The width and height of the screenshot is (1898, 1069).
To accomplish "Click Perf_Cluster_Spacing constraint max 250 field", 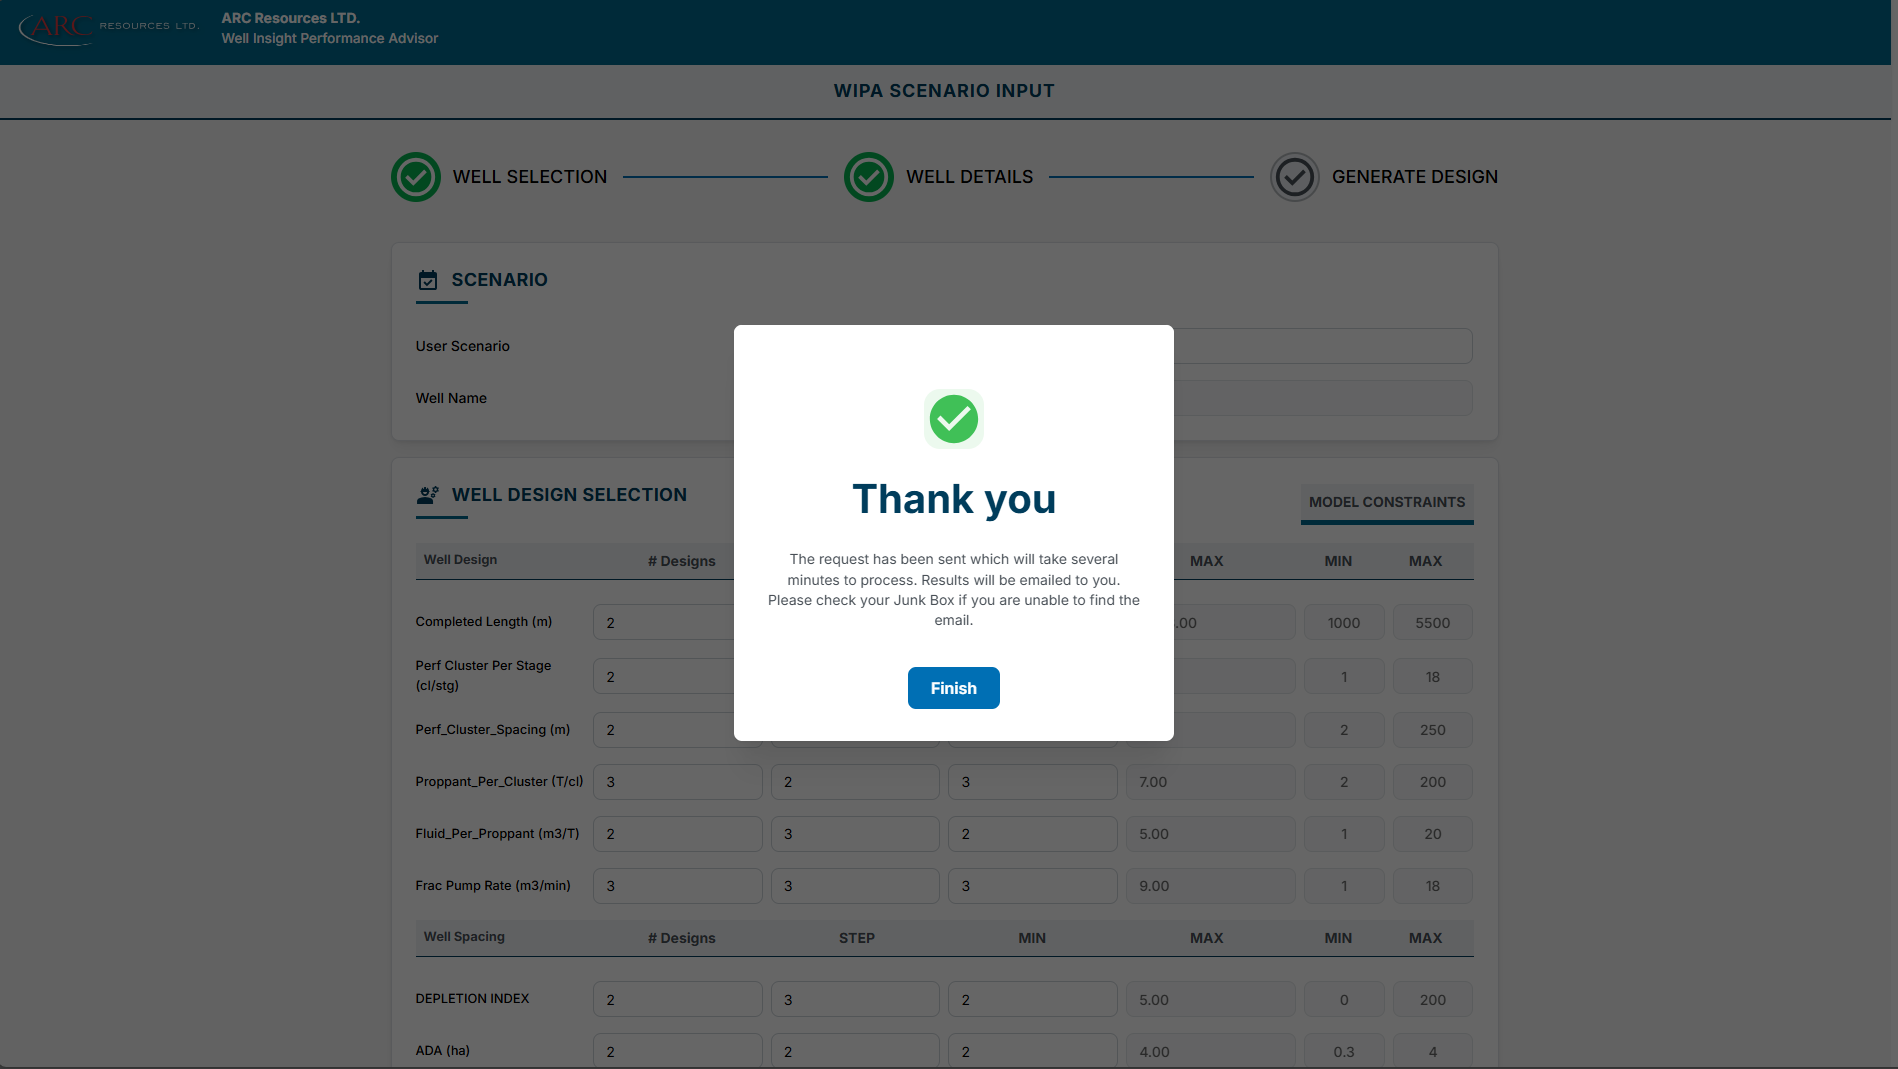I will [1432, 730].
